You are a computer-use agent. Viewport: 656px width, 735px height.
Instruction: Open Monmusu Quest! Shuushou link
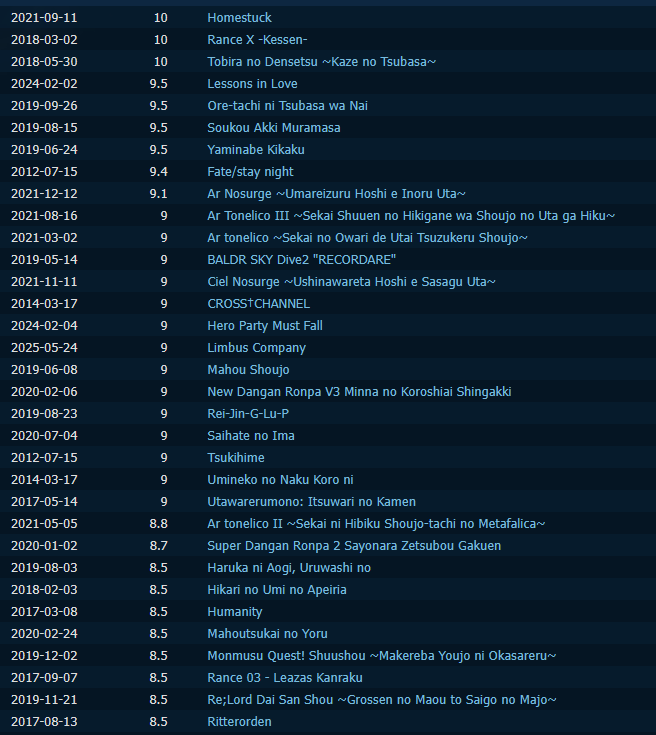[382, 657]
